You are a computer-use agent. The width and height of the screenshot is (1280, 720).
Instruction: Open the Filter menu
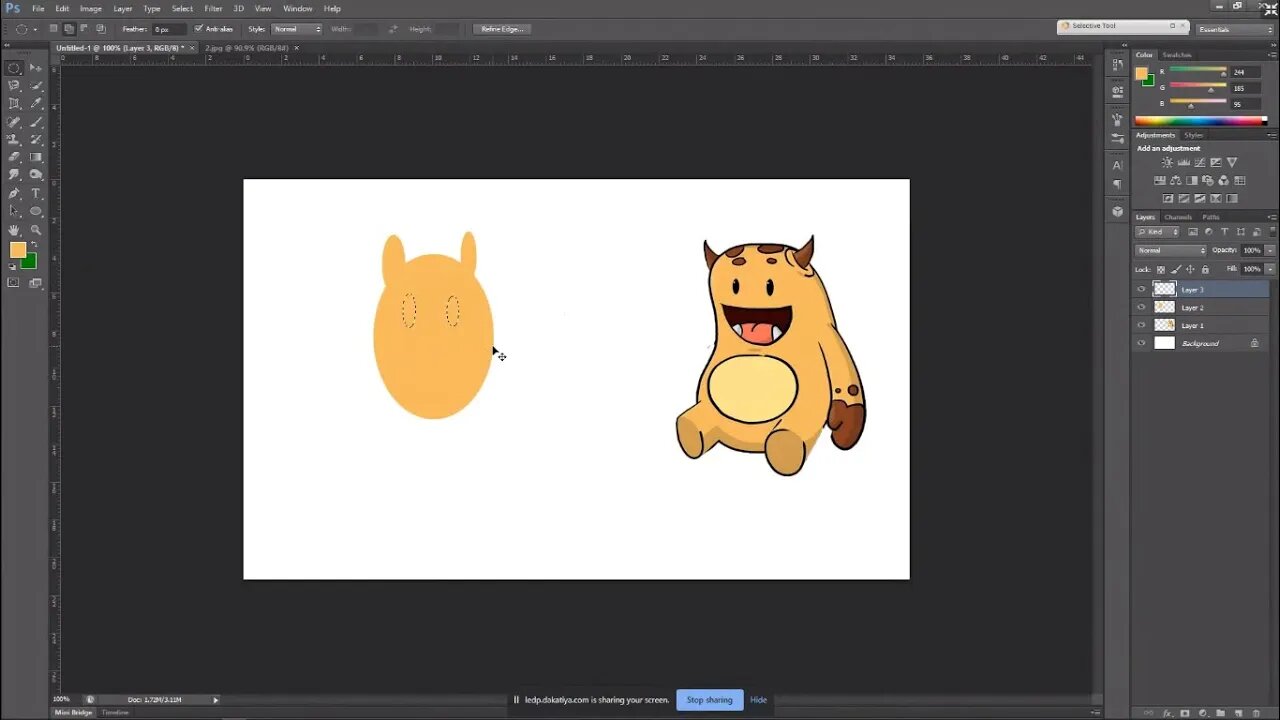tap(213, 8)
